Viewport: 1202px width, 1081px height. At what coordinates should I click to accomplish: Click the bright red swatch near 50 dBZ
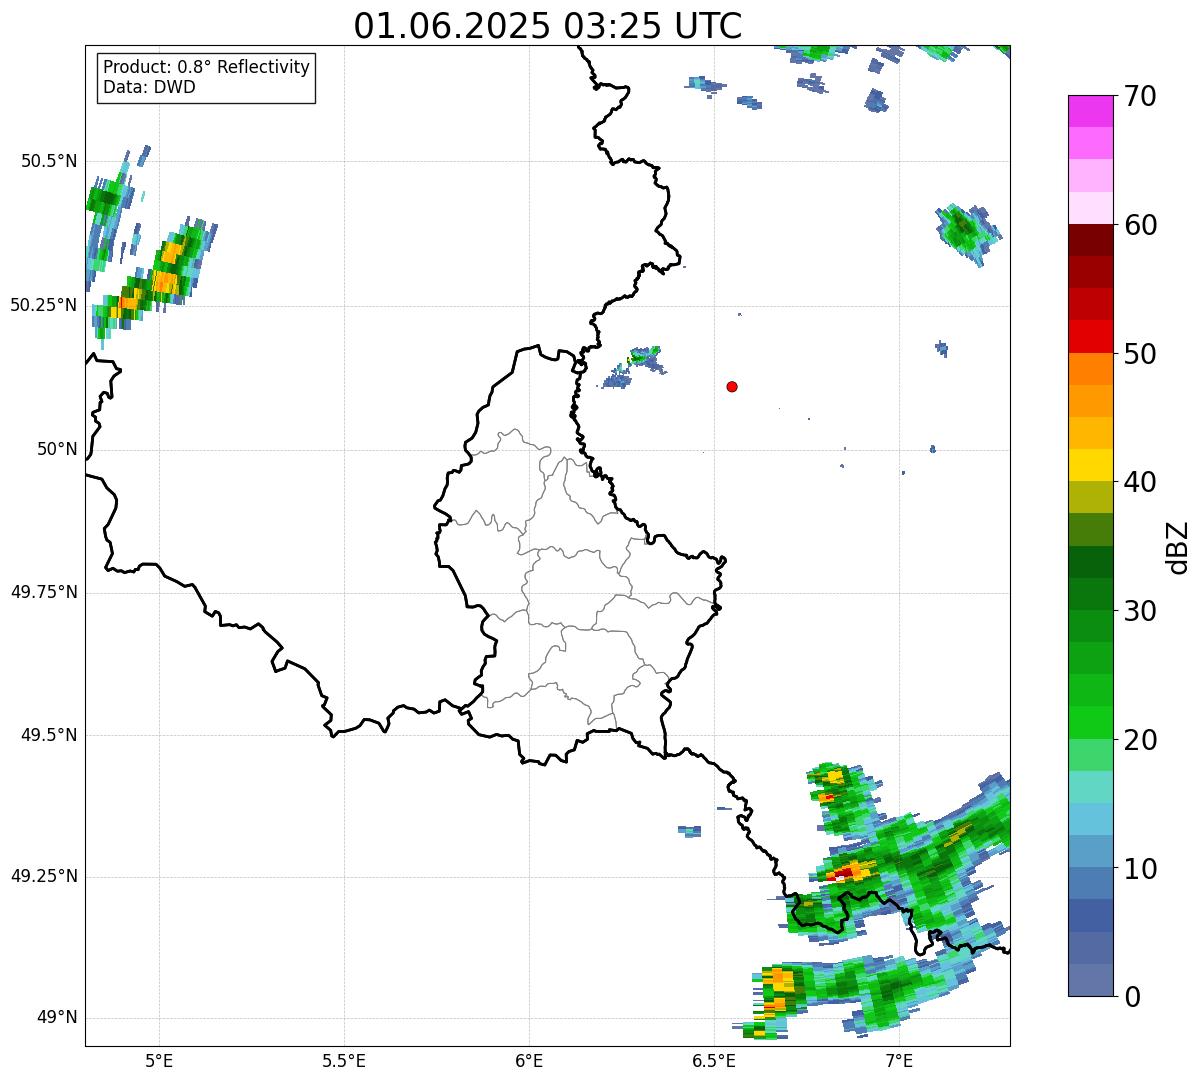click(1090, 337)
